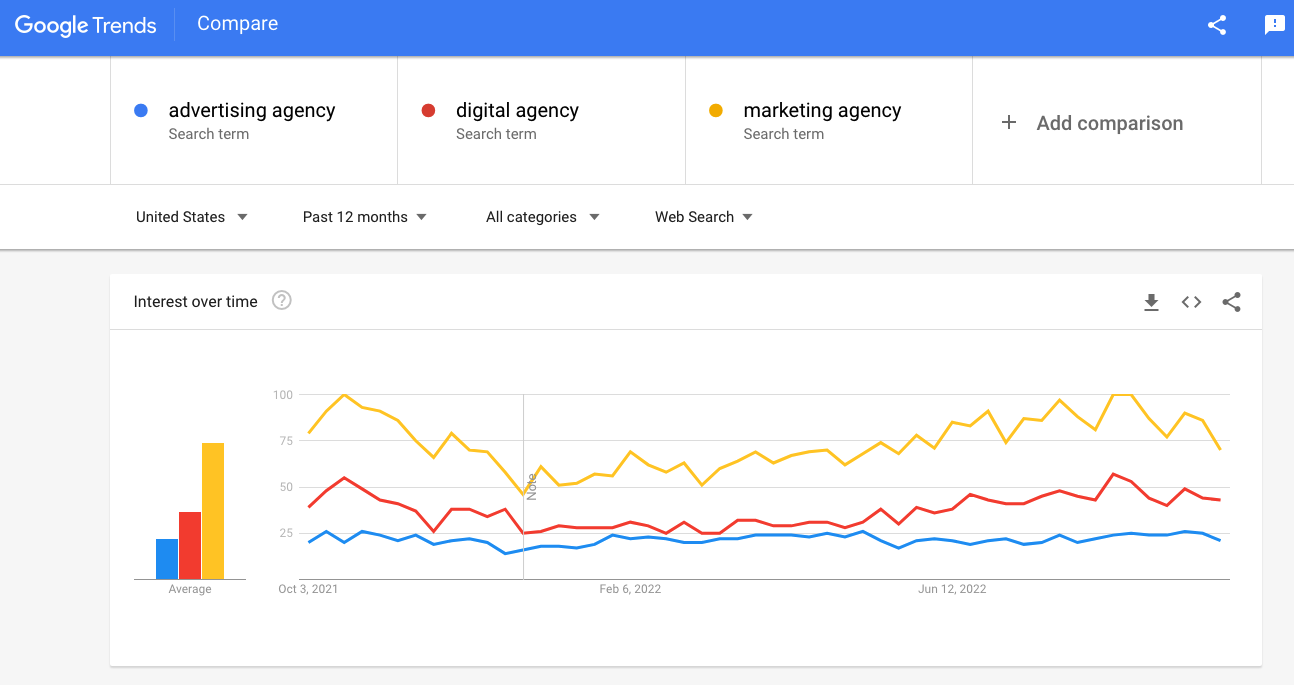Click the marketing agency search term
The height and width of the screenshot is (685, 1294).
pos(822,111)
